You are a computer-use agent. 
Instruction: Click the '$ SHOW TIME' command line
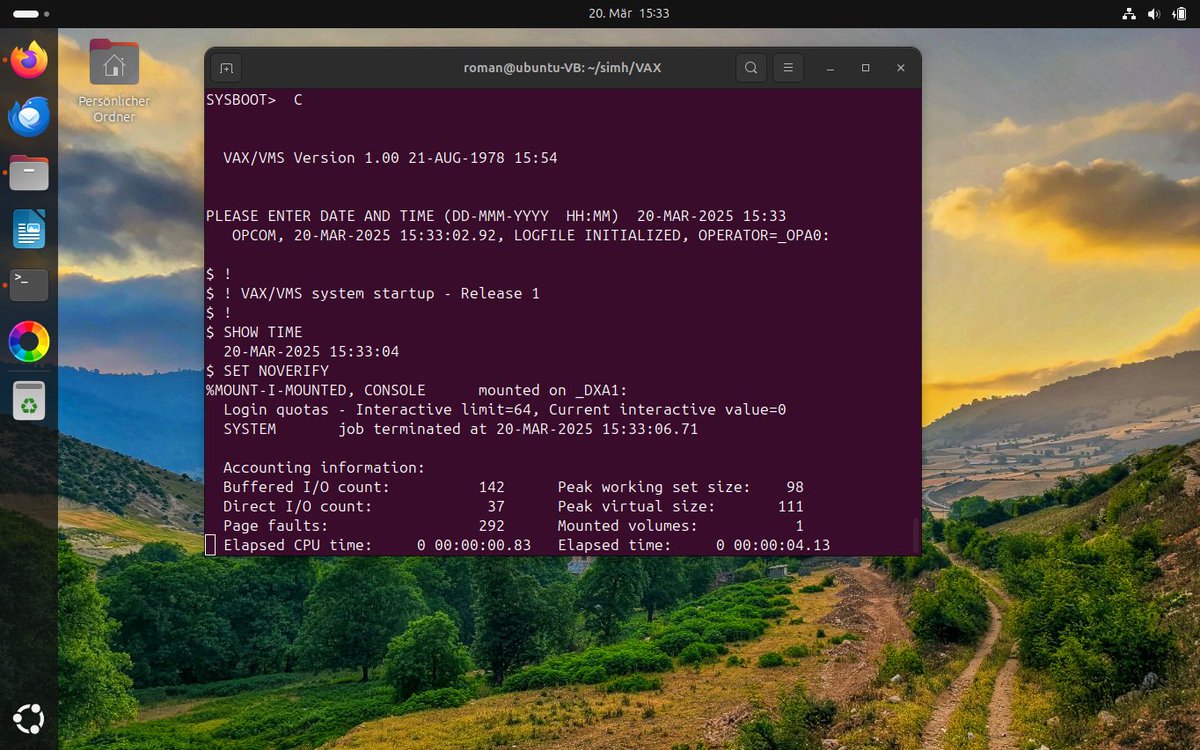(254, 332)
